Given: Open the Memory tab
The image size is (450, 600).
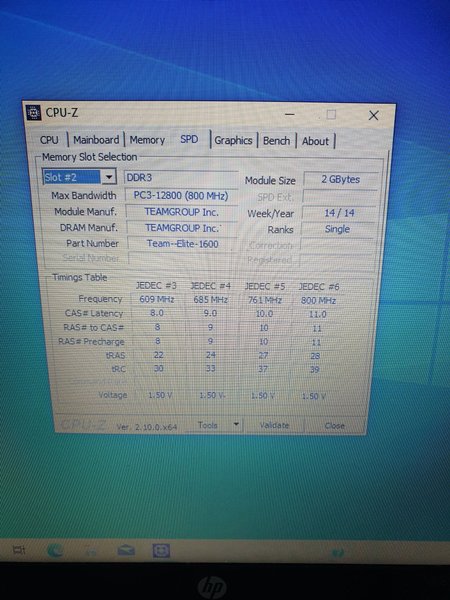Looking at the screenshot, I should coord(147,140).
